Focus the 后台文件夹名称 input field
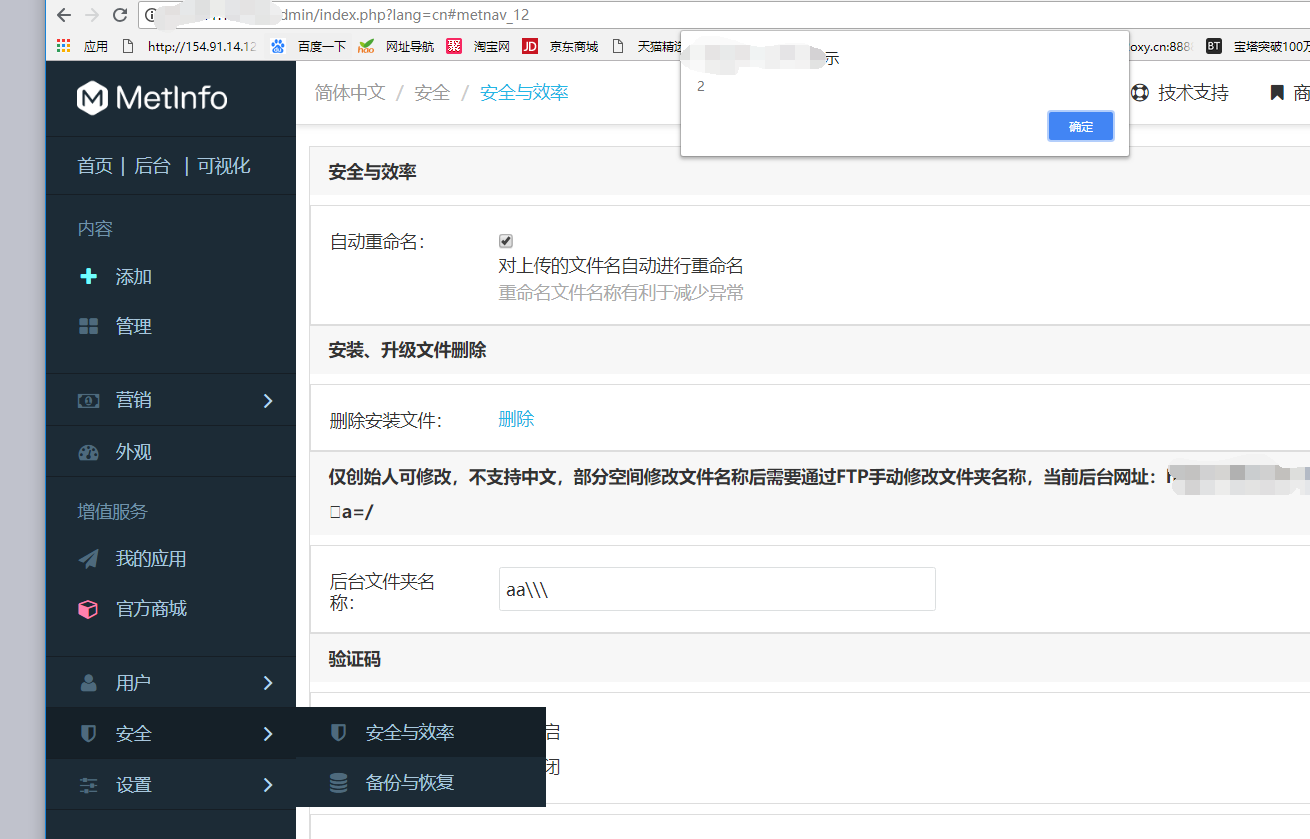 tap(717, 589)
